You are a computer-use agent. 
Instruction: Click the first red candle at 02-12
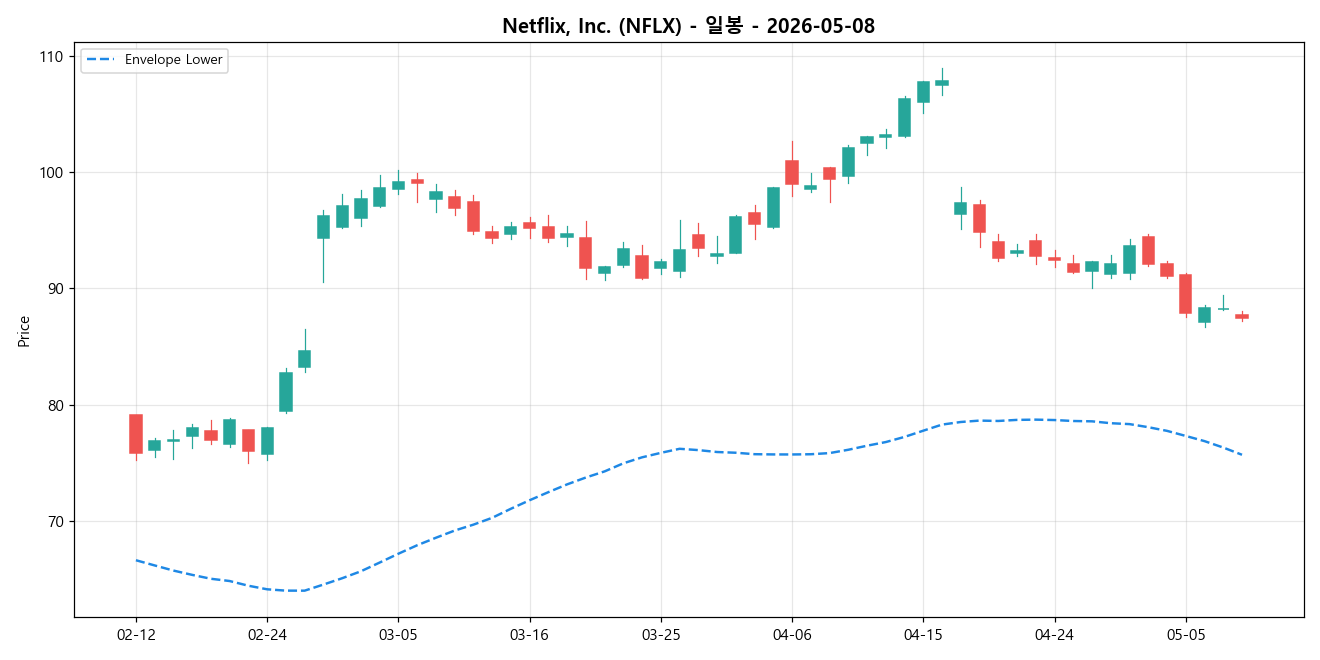136,434
